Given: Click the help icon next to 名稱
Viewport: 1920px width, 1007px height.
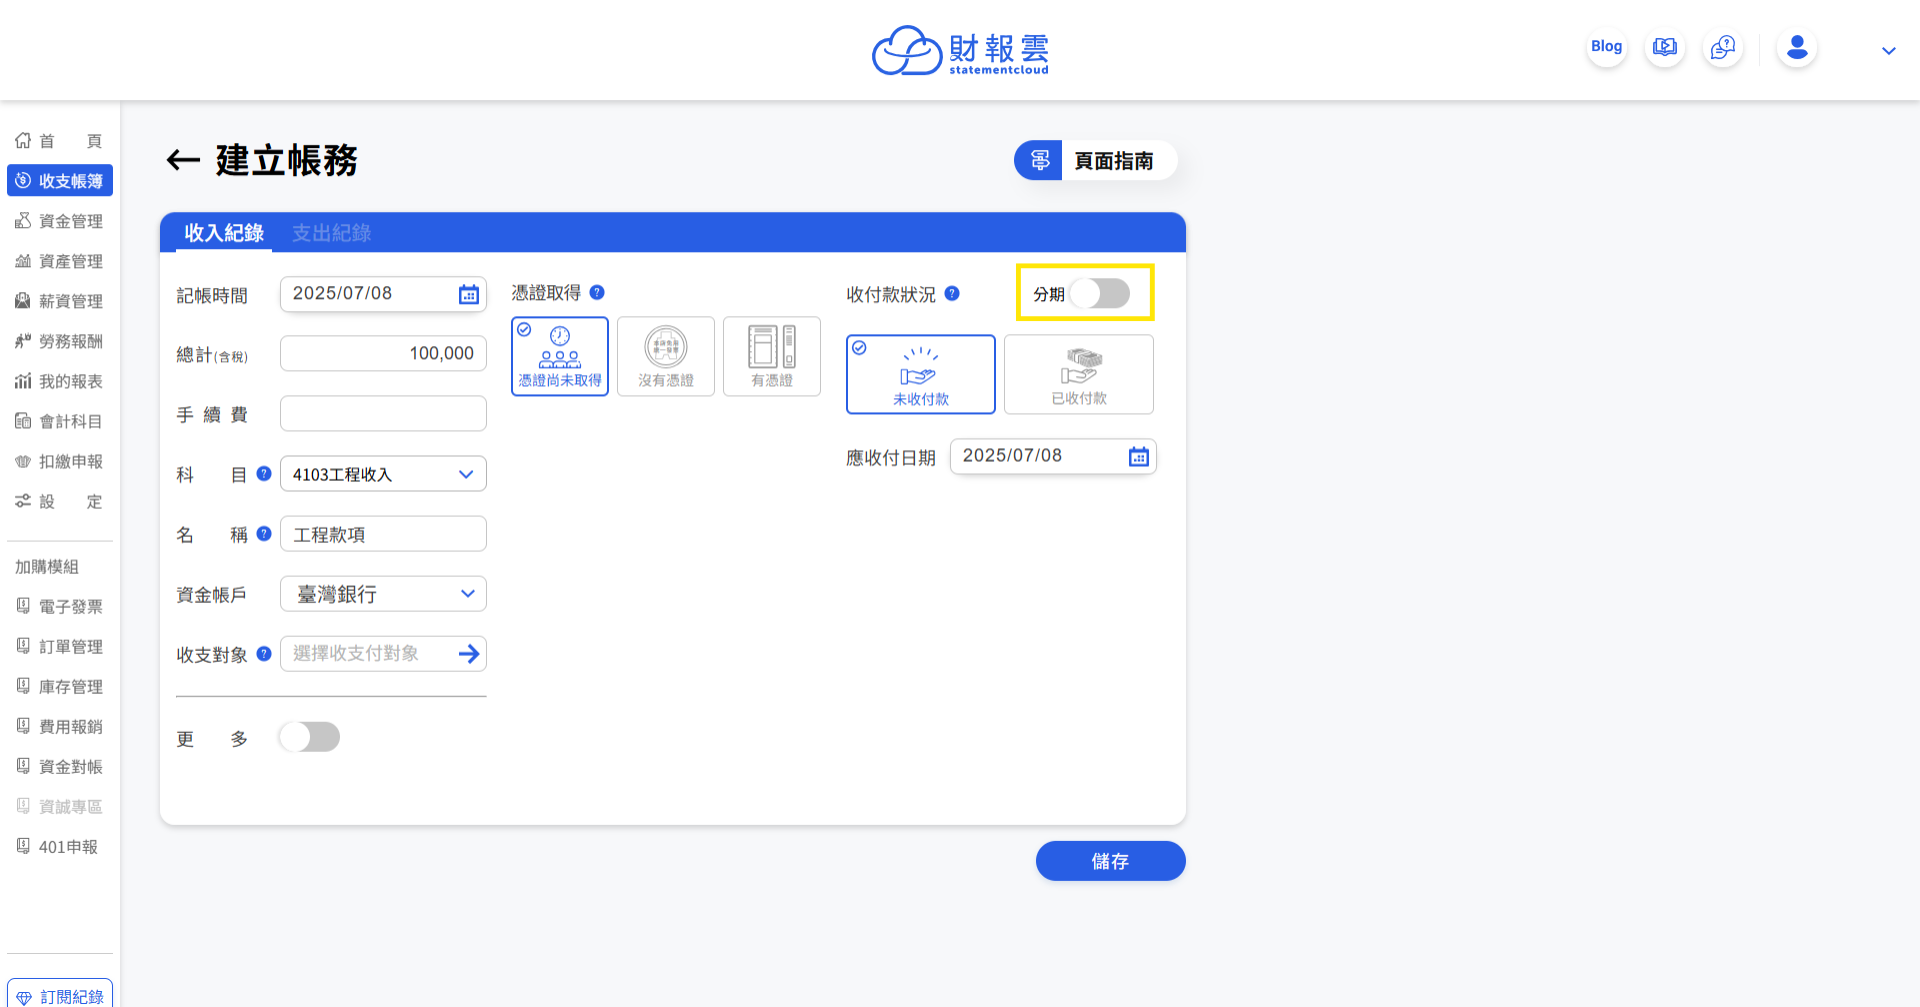Looking at the screenshot, I should pos(264,534).
